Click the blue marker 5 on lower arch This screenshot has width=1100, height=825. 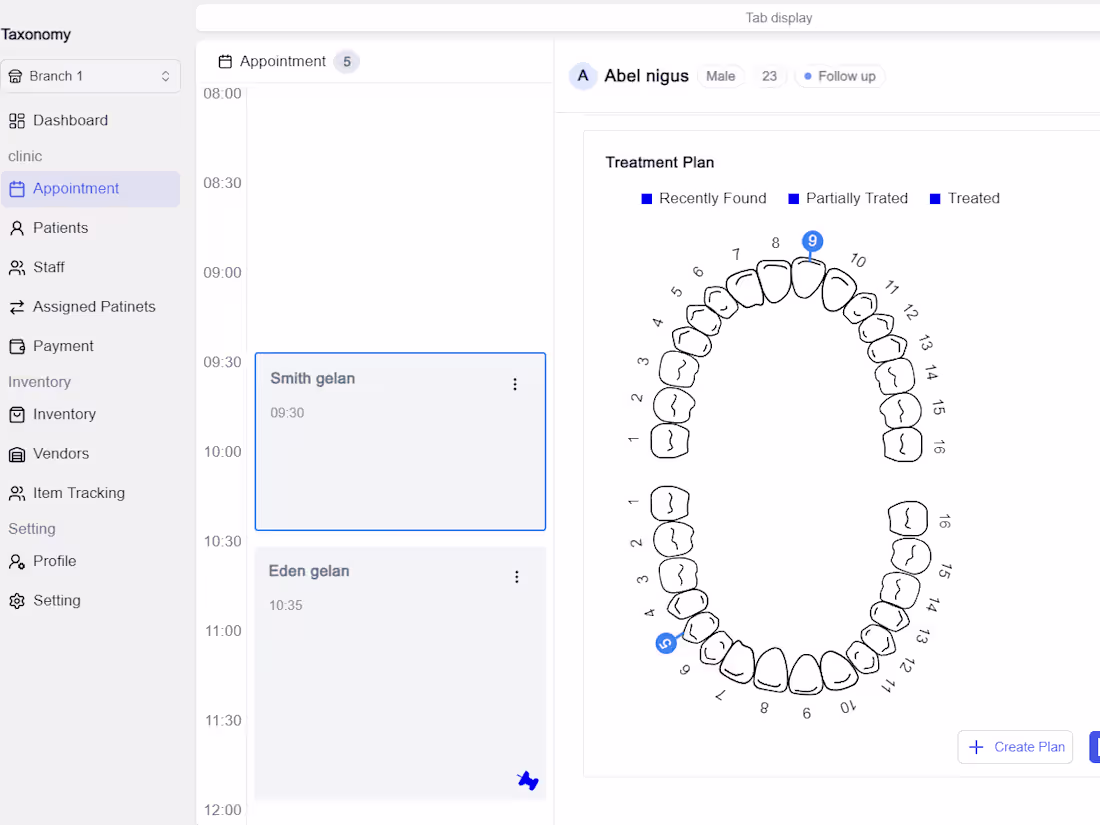click(666, 642)
